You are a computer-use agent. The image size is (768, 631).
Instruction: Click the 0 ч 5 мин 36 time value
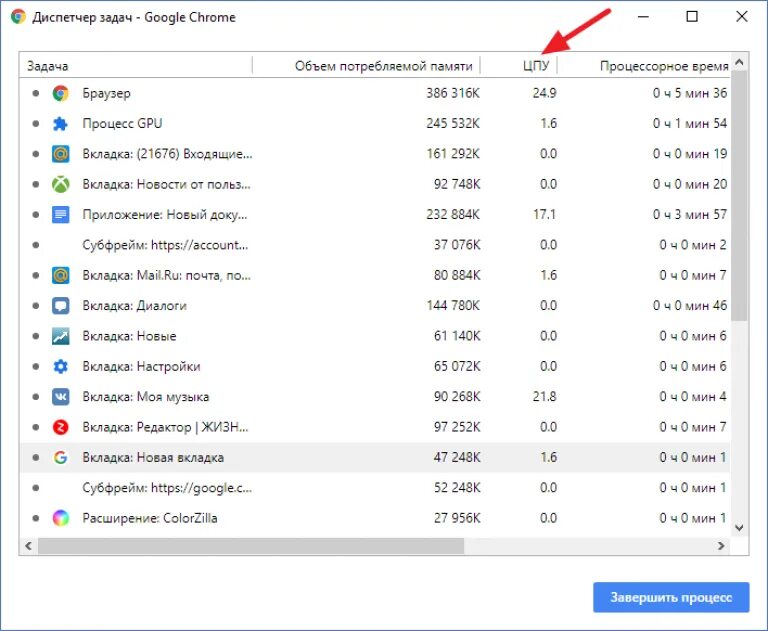pyautogui.click(x=690, y=93)
